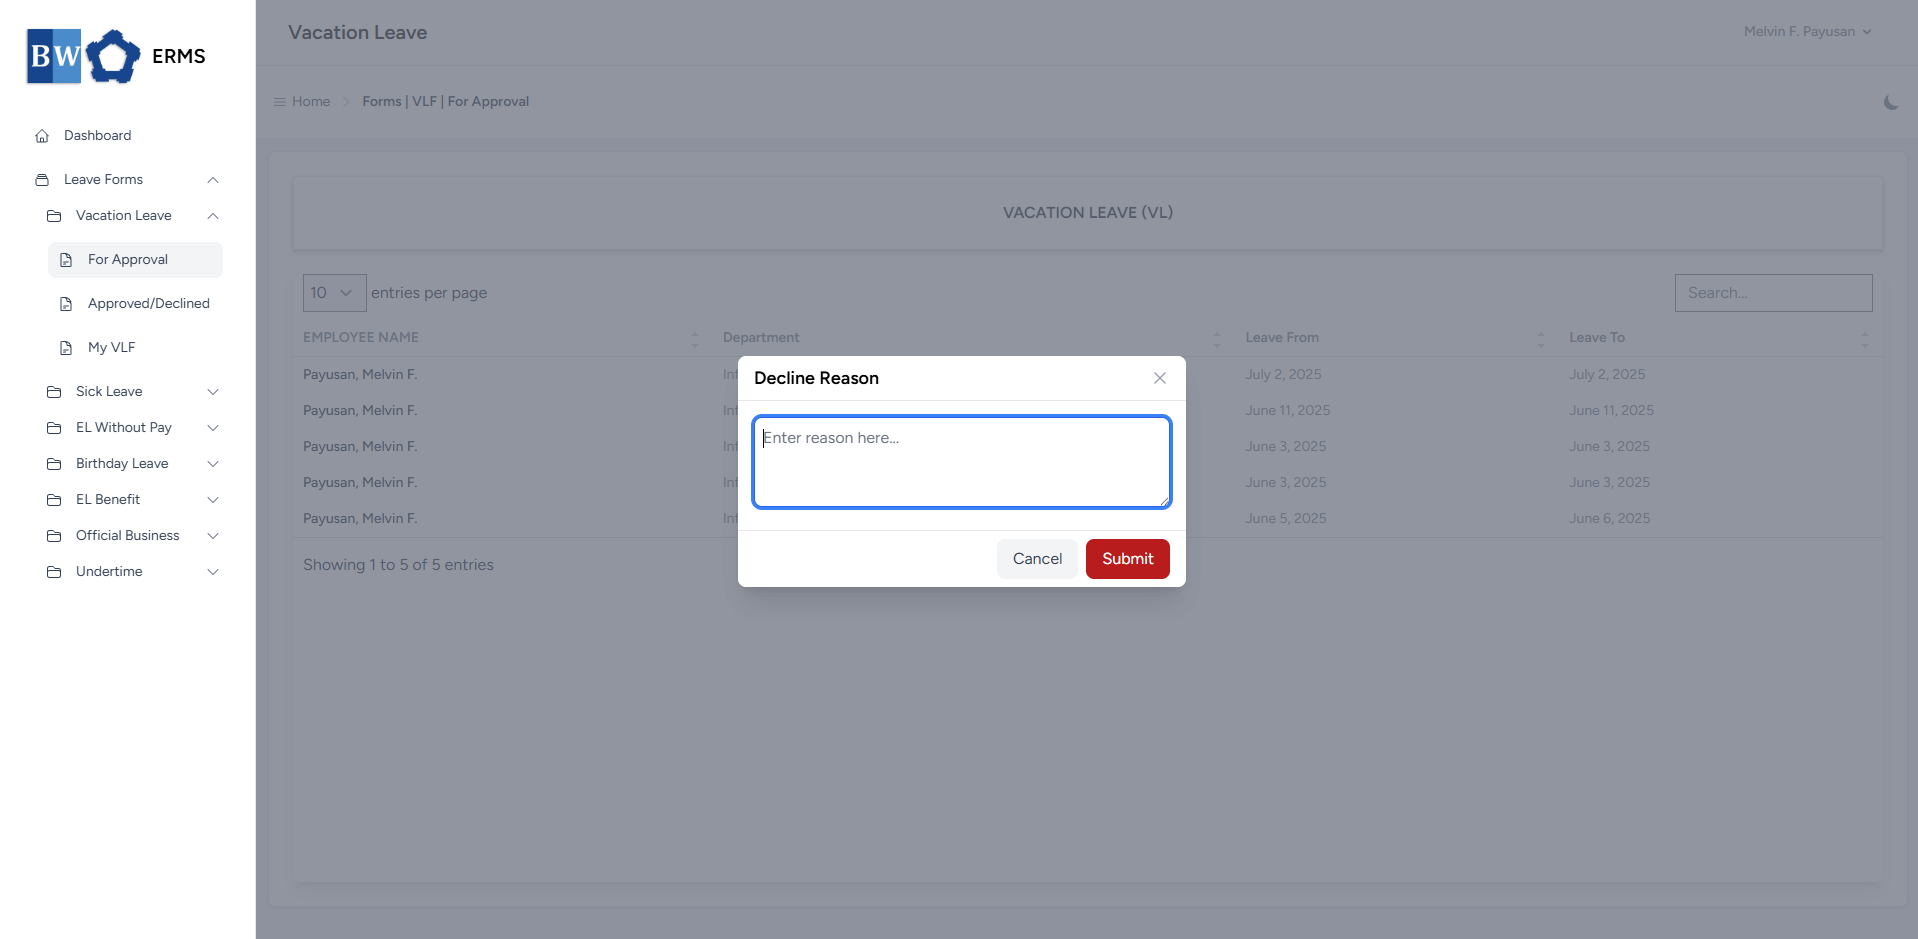Open Official Business menu item
1918x939 pixels.
pyautogui.click(x=133, y=536)
